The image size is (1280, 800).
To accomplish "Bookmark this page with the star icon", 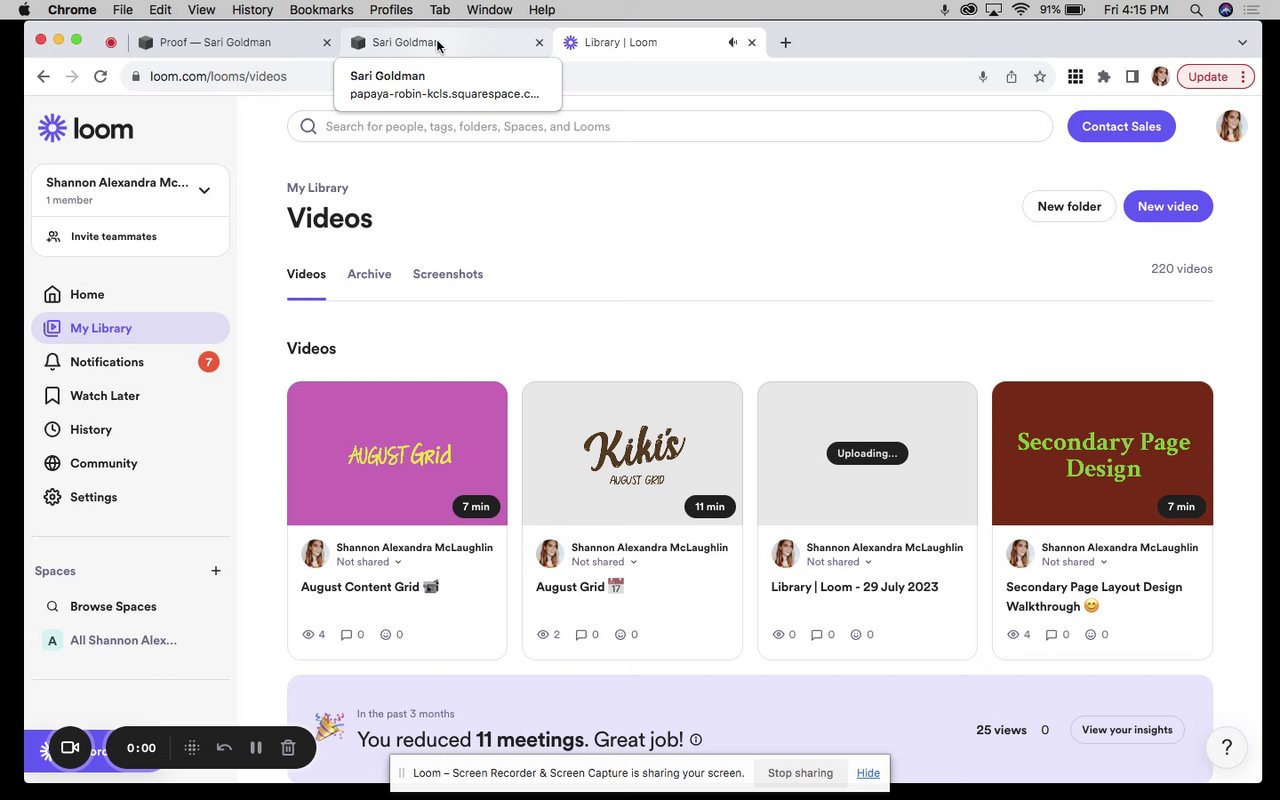I will point(1040,76).
